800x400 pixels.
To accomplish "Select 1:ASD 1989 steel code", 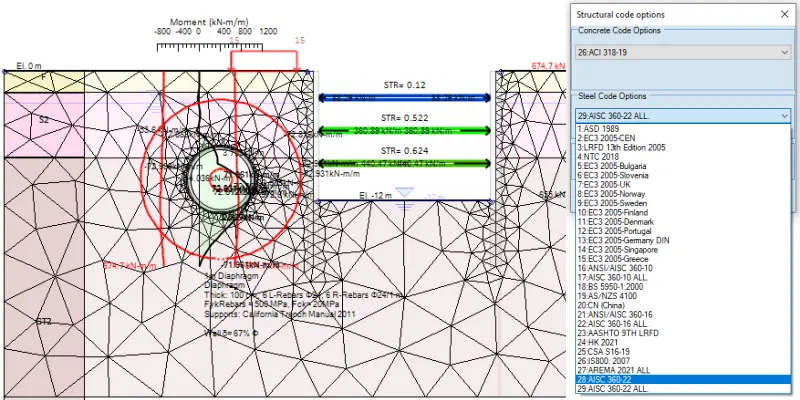I will tap(683, 129).
